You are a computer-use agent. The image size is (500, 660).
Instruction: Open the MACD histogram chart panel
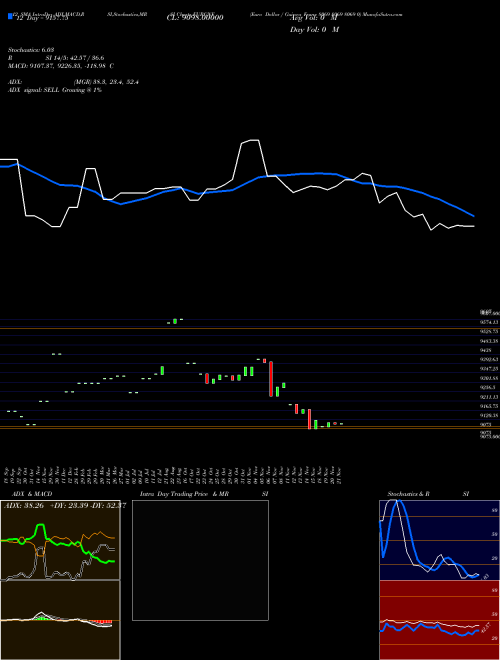pos(60,620)
